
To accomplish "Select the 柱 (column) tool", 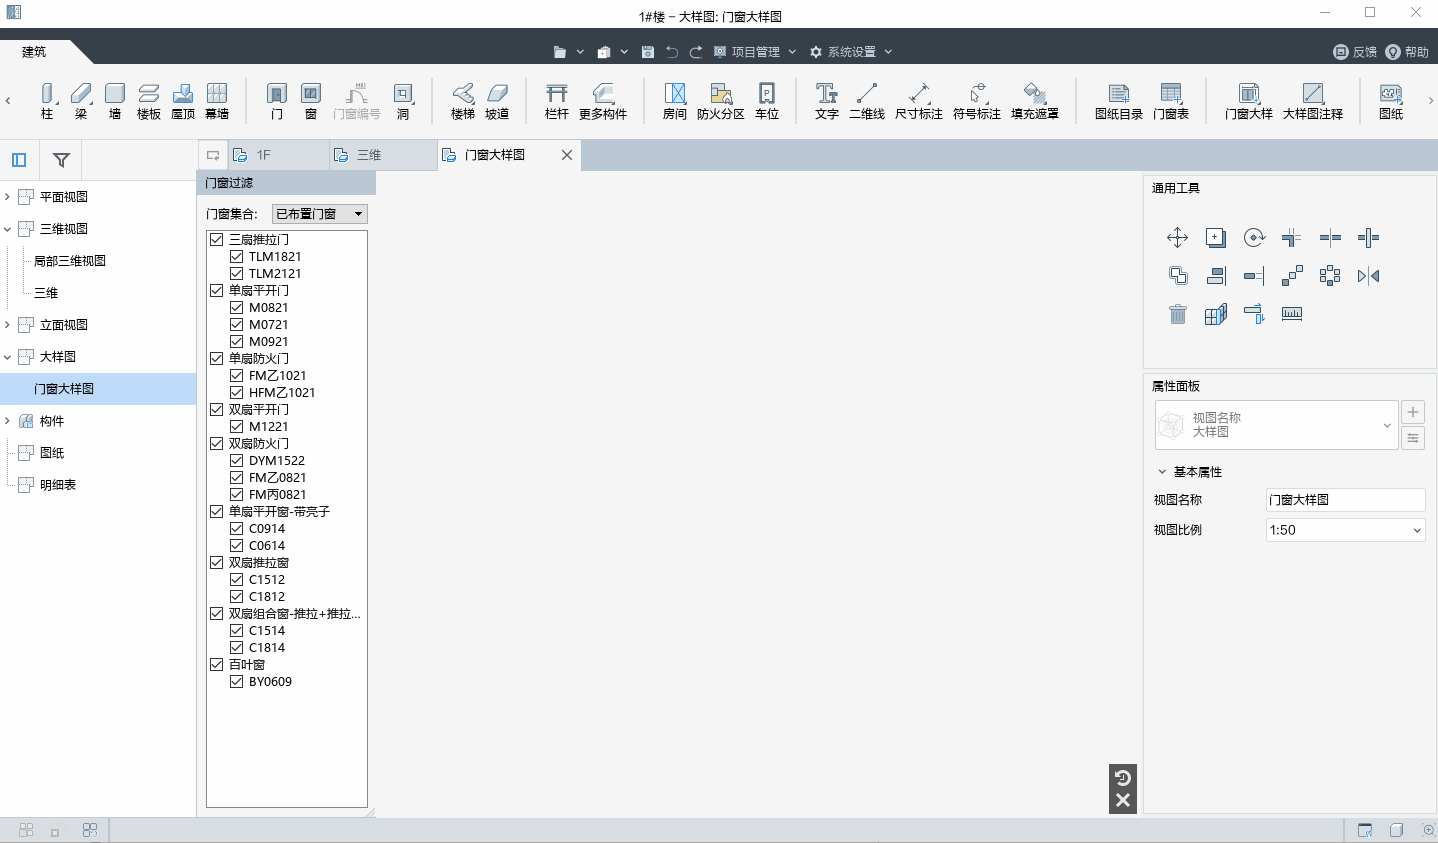I will (x=47, y=101).
